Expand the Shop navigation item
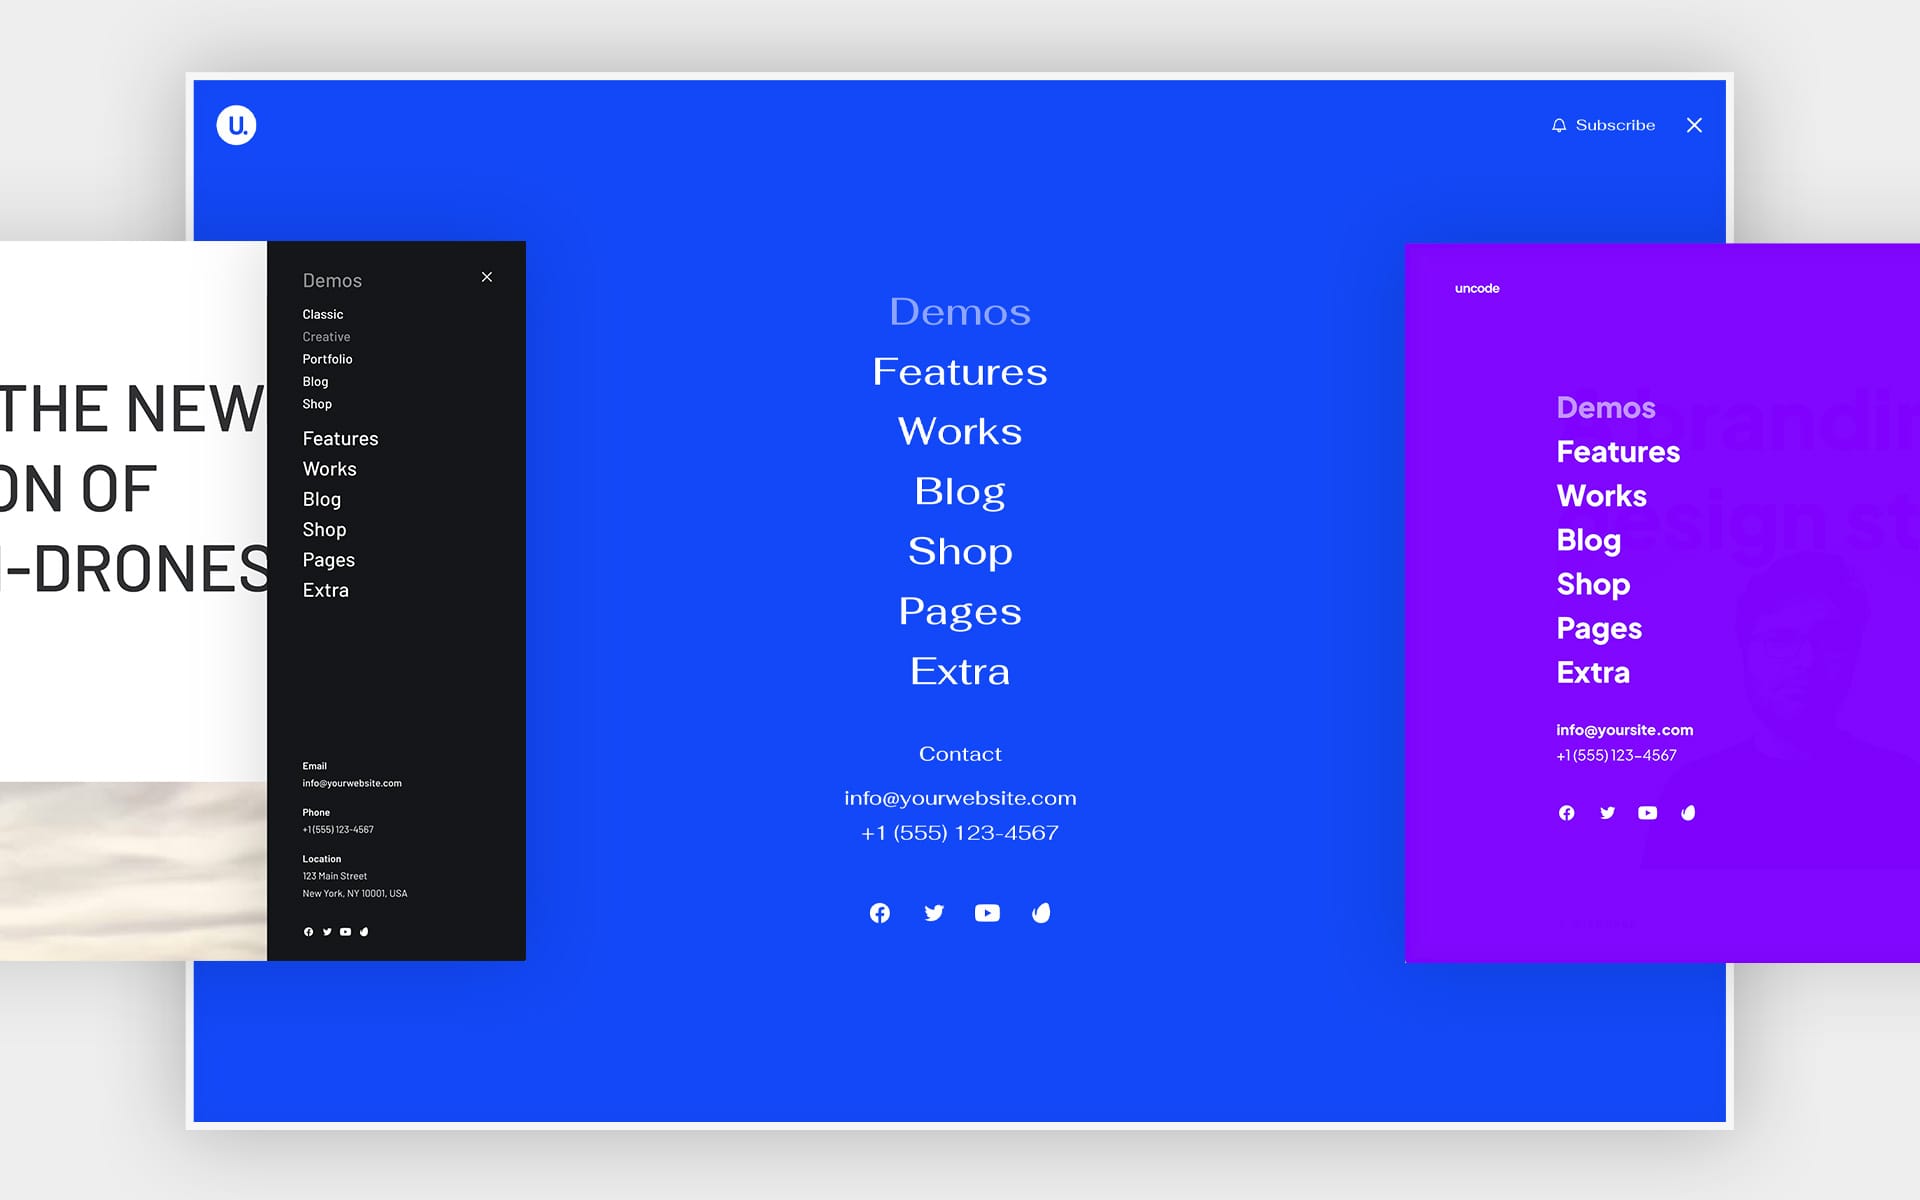 pyautogui.click(x=323, y=529)
